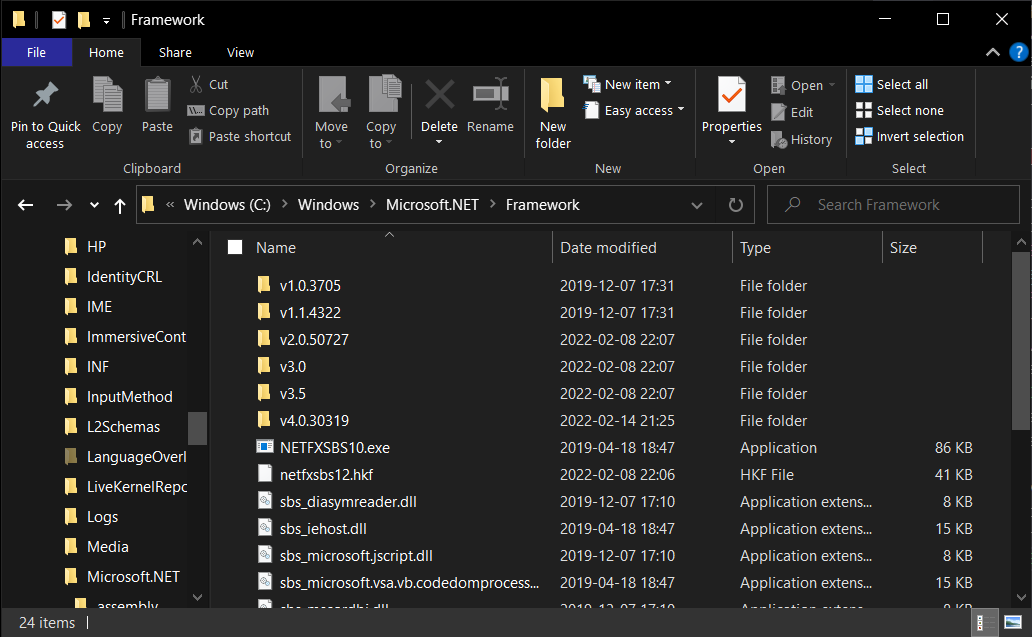Screen dimensions: 1032x637
Task: Select the sbs_iehost.dll file
Action: [x=323, y=528]
